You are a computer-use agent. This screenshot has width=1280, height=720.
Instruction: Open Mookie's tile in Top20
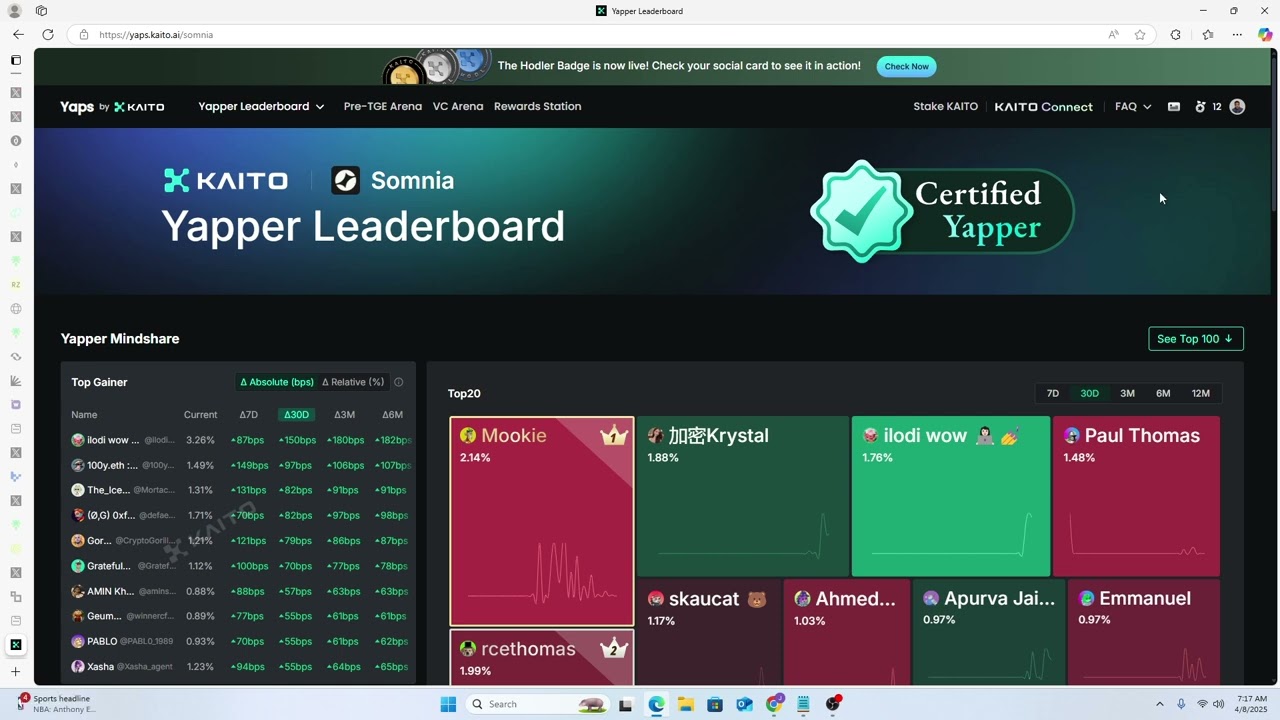(x=542, y=521)
